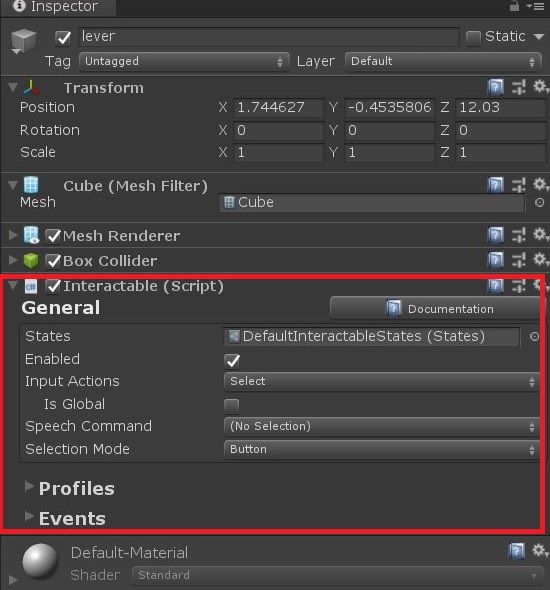Screen dimensions: 550x590
Task: Open Transform component help reference
Action: point(495,87)
